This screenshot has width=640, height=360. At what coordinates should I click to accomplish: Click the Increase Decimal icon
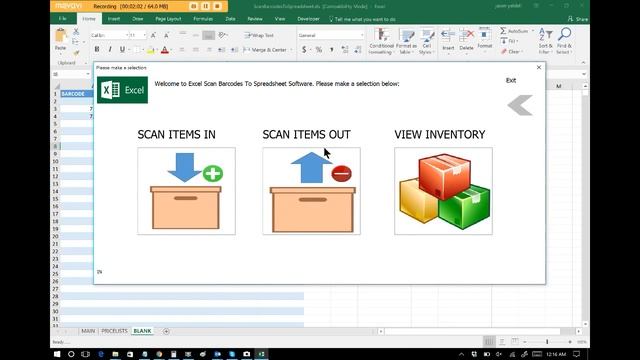coord(345,50)
